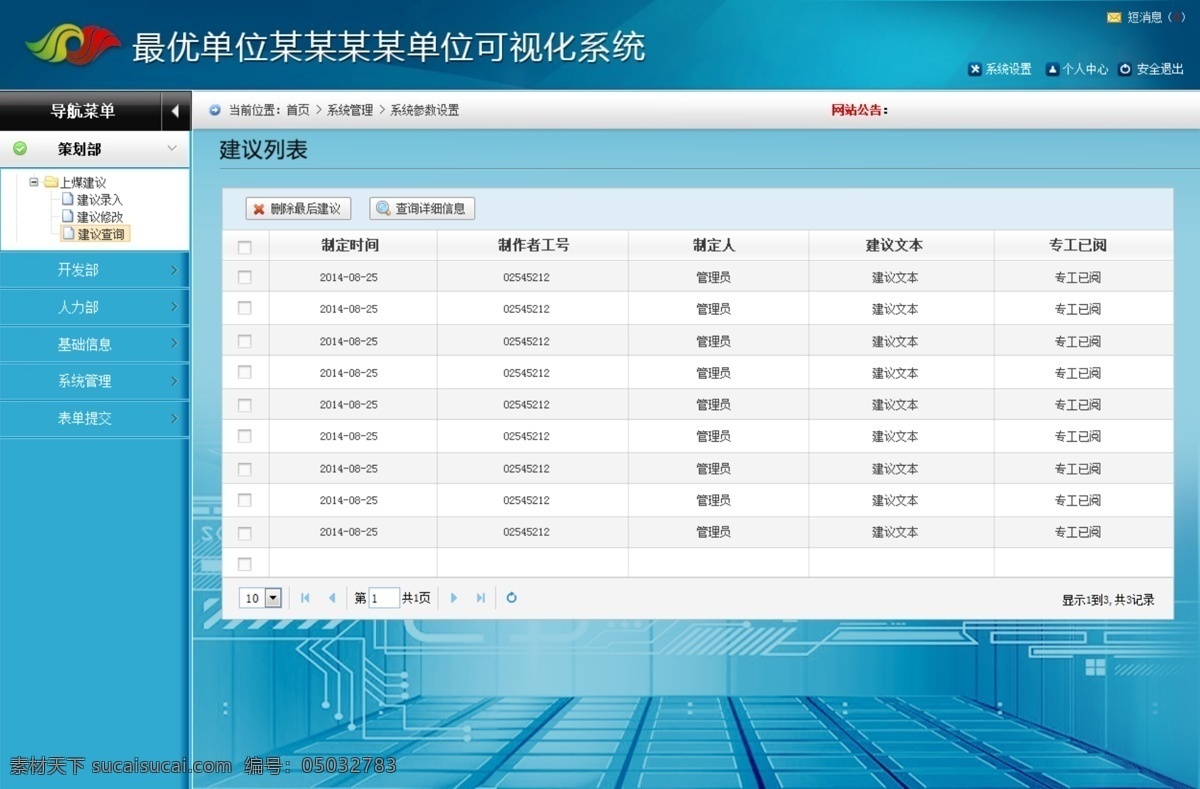The height and width of the screenshot is (789, 1200).
Task: Open the 人力部 menu section
Action: coord(94,307)
